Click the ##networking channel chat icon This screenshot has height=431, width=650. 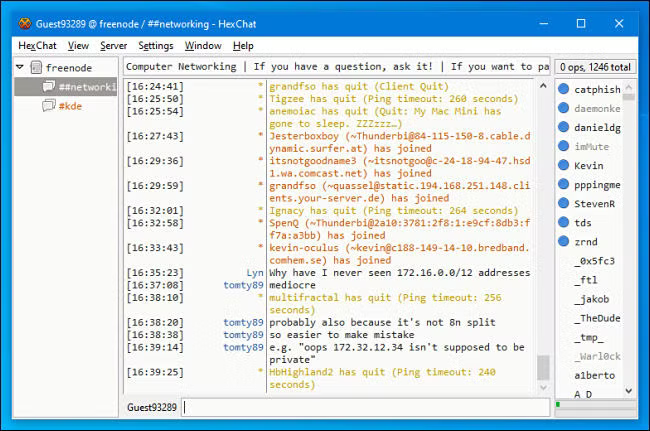(49, 86)
